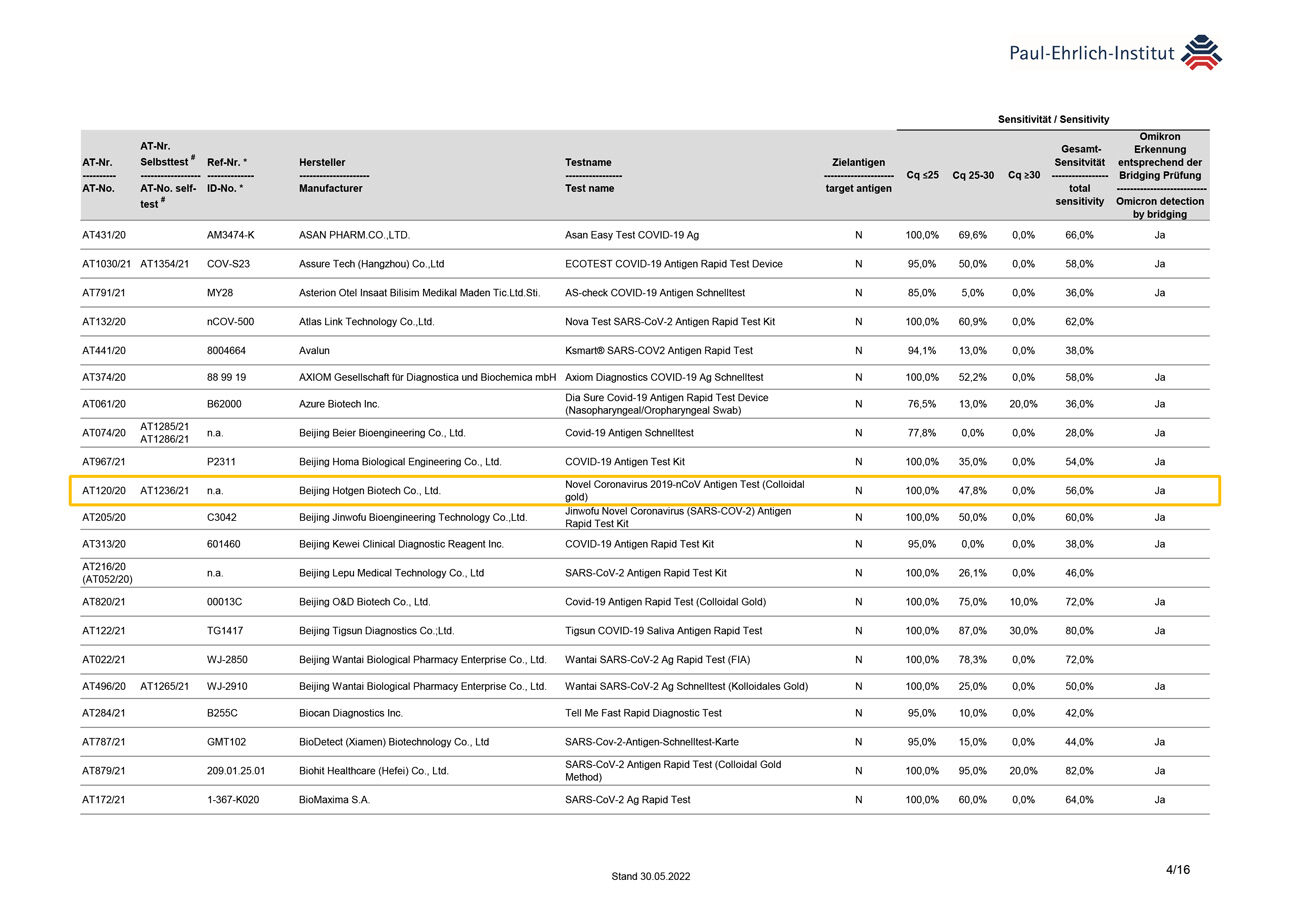Click the page number 4/16
Viewport: 1300px width, 919px height.
1178,870
